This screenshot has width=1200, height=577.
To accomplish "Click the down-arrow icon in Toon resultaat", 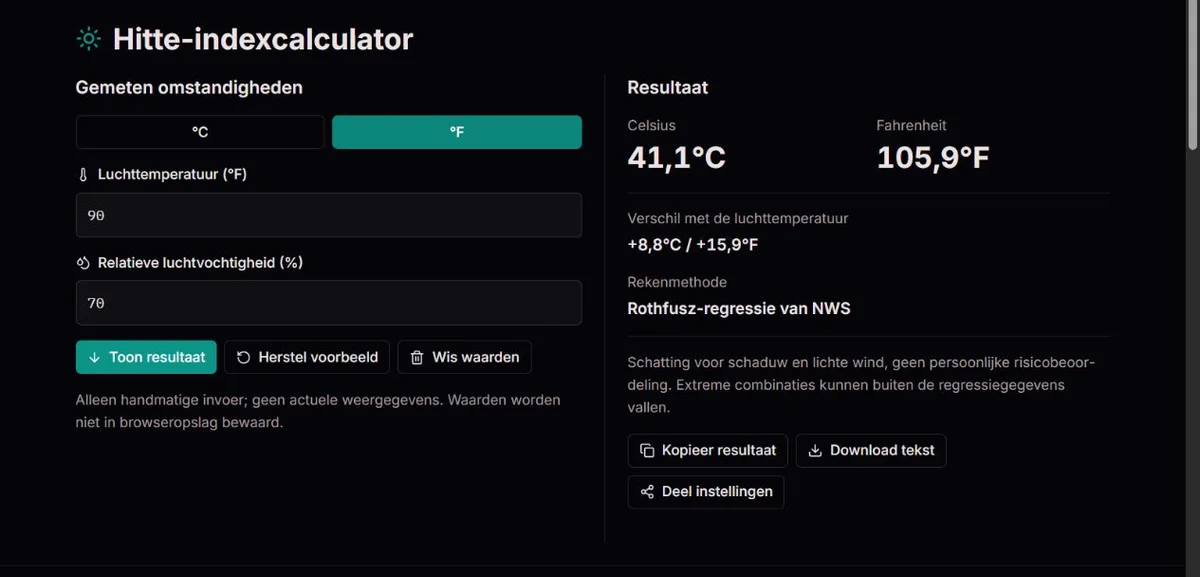I will point(94,357).
